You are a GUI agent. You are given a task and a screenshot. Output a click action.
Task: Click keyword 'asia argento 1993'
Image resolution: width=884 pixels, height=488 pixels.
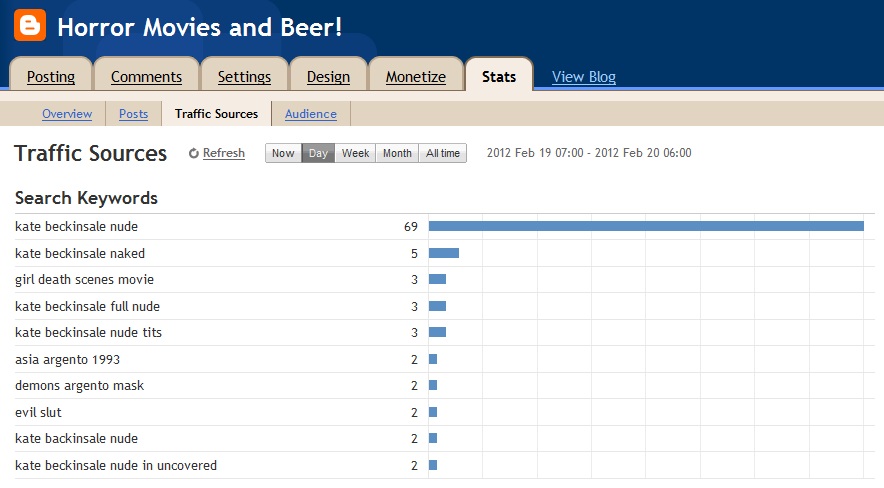coord(68,360)
